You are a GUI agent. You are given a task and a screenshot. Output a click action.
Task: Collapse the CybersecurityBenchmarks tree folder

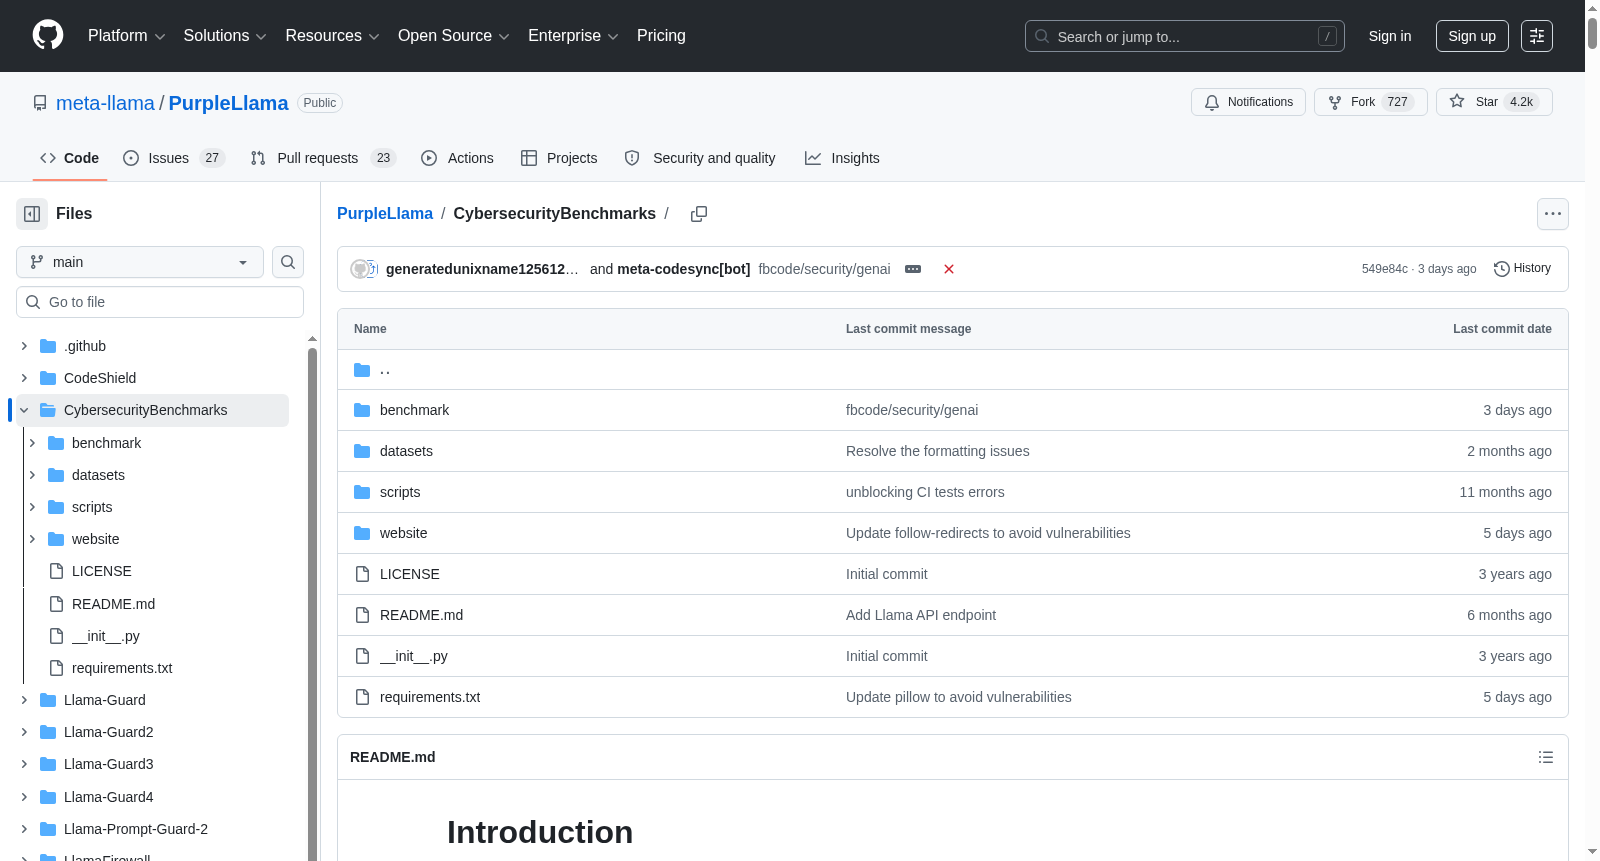tap(24, 410)
